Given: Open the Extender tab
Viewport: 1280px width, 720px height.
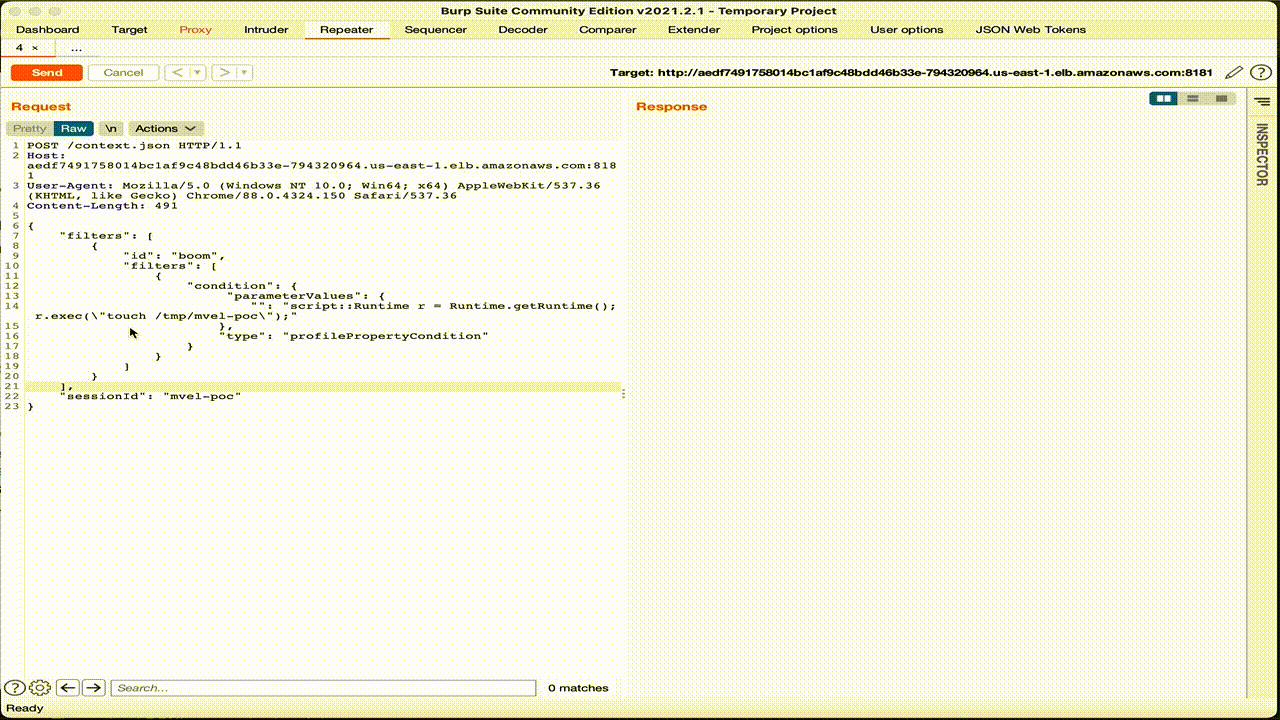Looking at the screenshot, I should [x=694, y=30].
